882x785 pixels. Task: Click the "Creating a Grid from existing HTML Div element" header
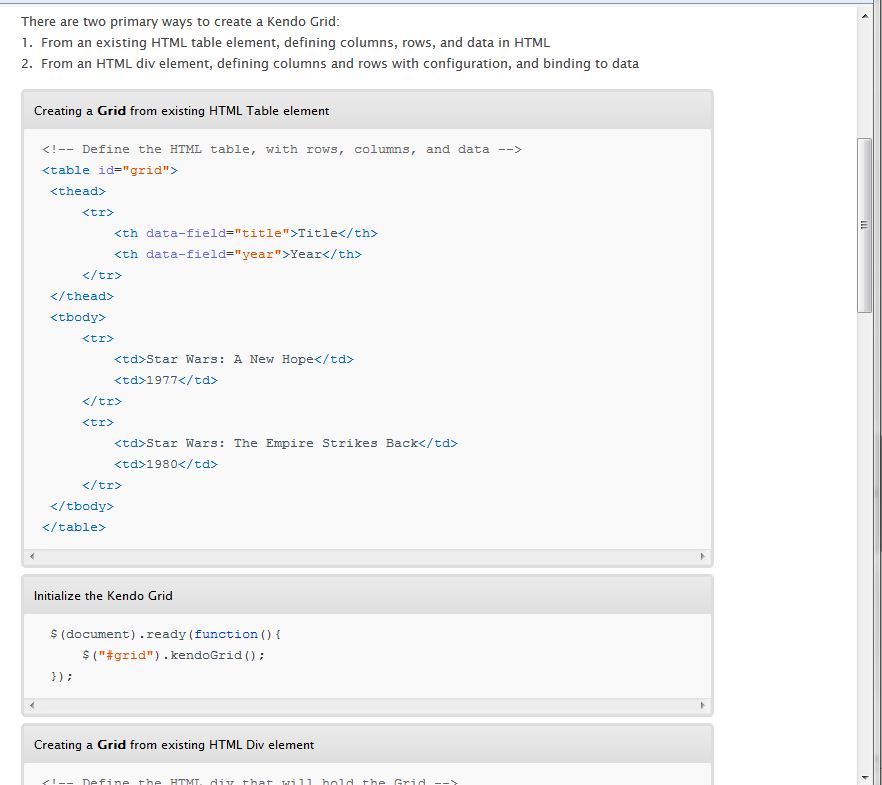[x=174, y=745]
